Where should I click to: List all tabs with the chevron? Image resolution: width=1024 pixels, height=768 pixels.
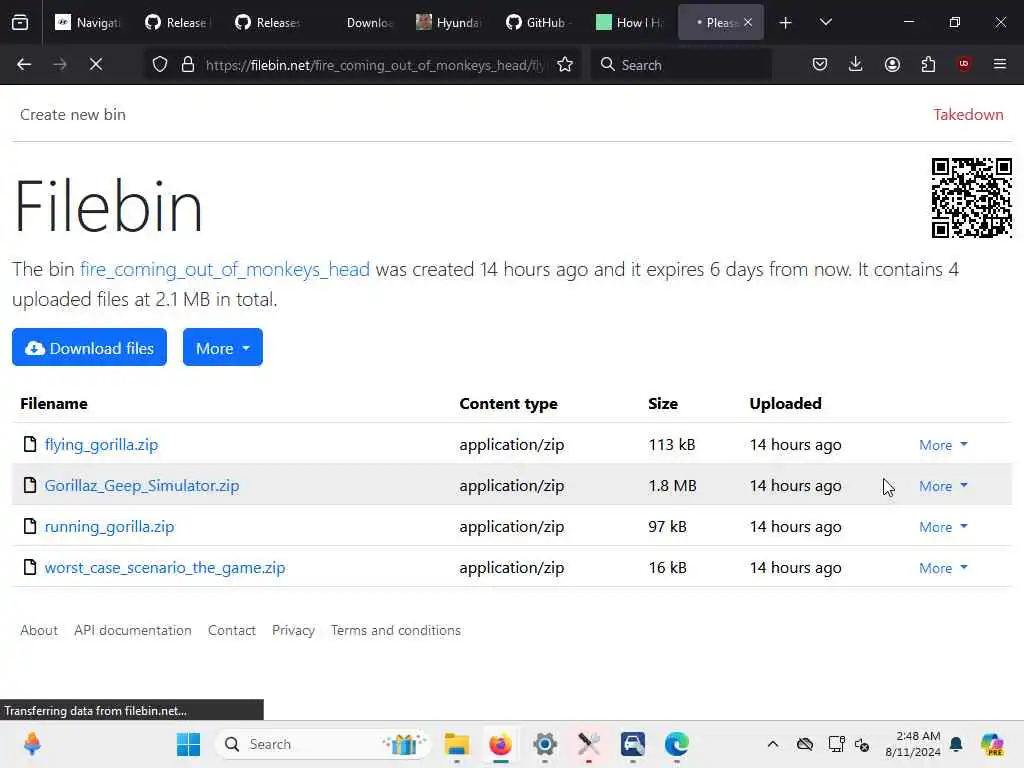click(x=825, y=22)
